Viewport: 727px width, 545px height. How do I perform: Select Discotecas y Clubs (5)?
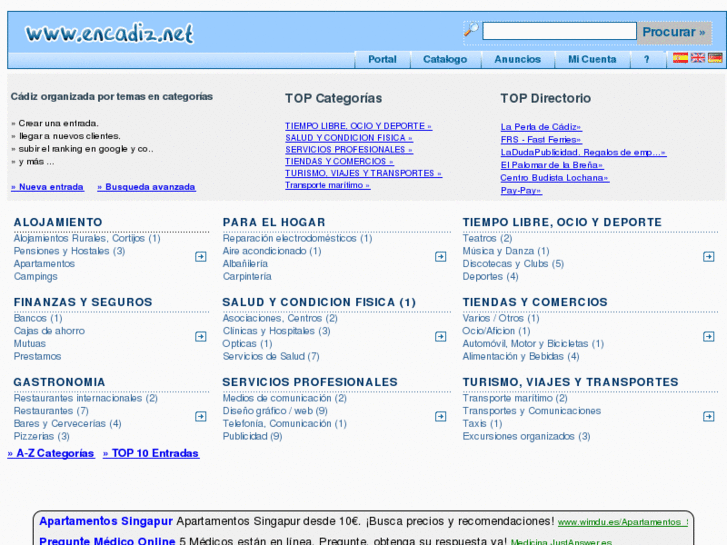tap(513, 263)
